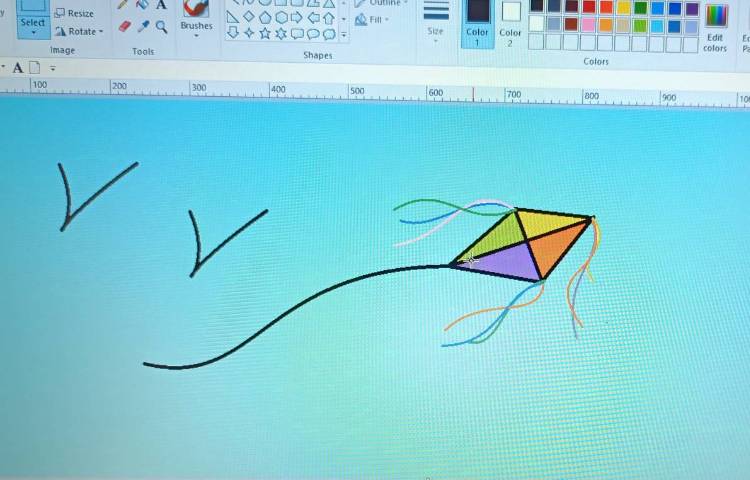The height and width of the screenshot is (480, 750).
Task: Open the Size line thickness dropdown
Action: tap(436, 36)
